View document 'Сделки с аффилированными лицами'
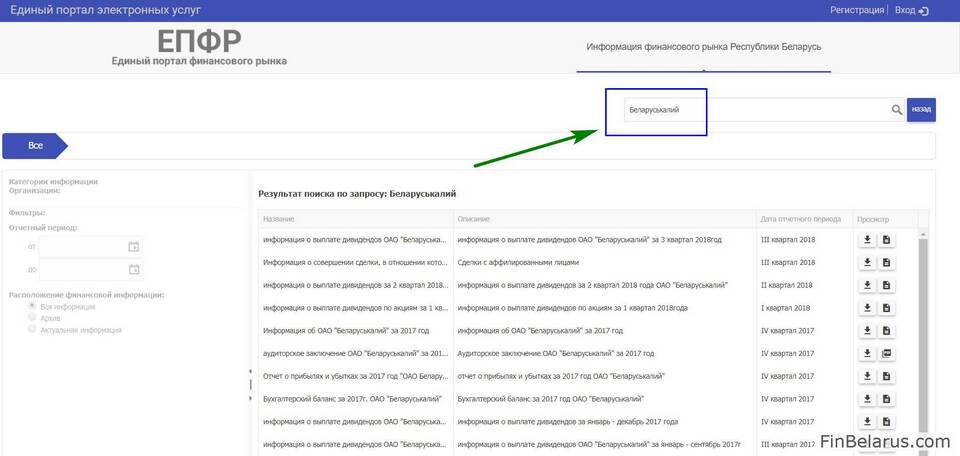 click(886, 263)
